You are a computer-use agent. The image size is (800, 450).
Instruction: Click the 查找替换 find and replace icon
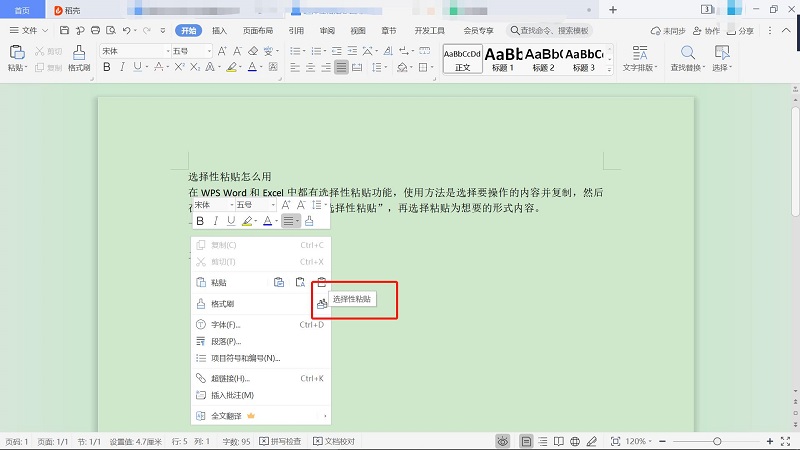(x=688, y=58)
